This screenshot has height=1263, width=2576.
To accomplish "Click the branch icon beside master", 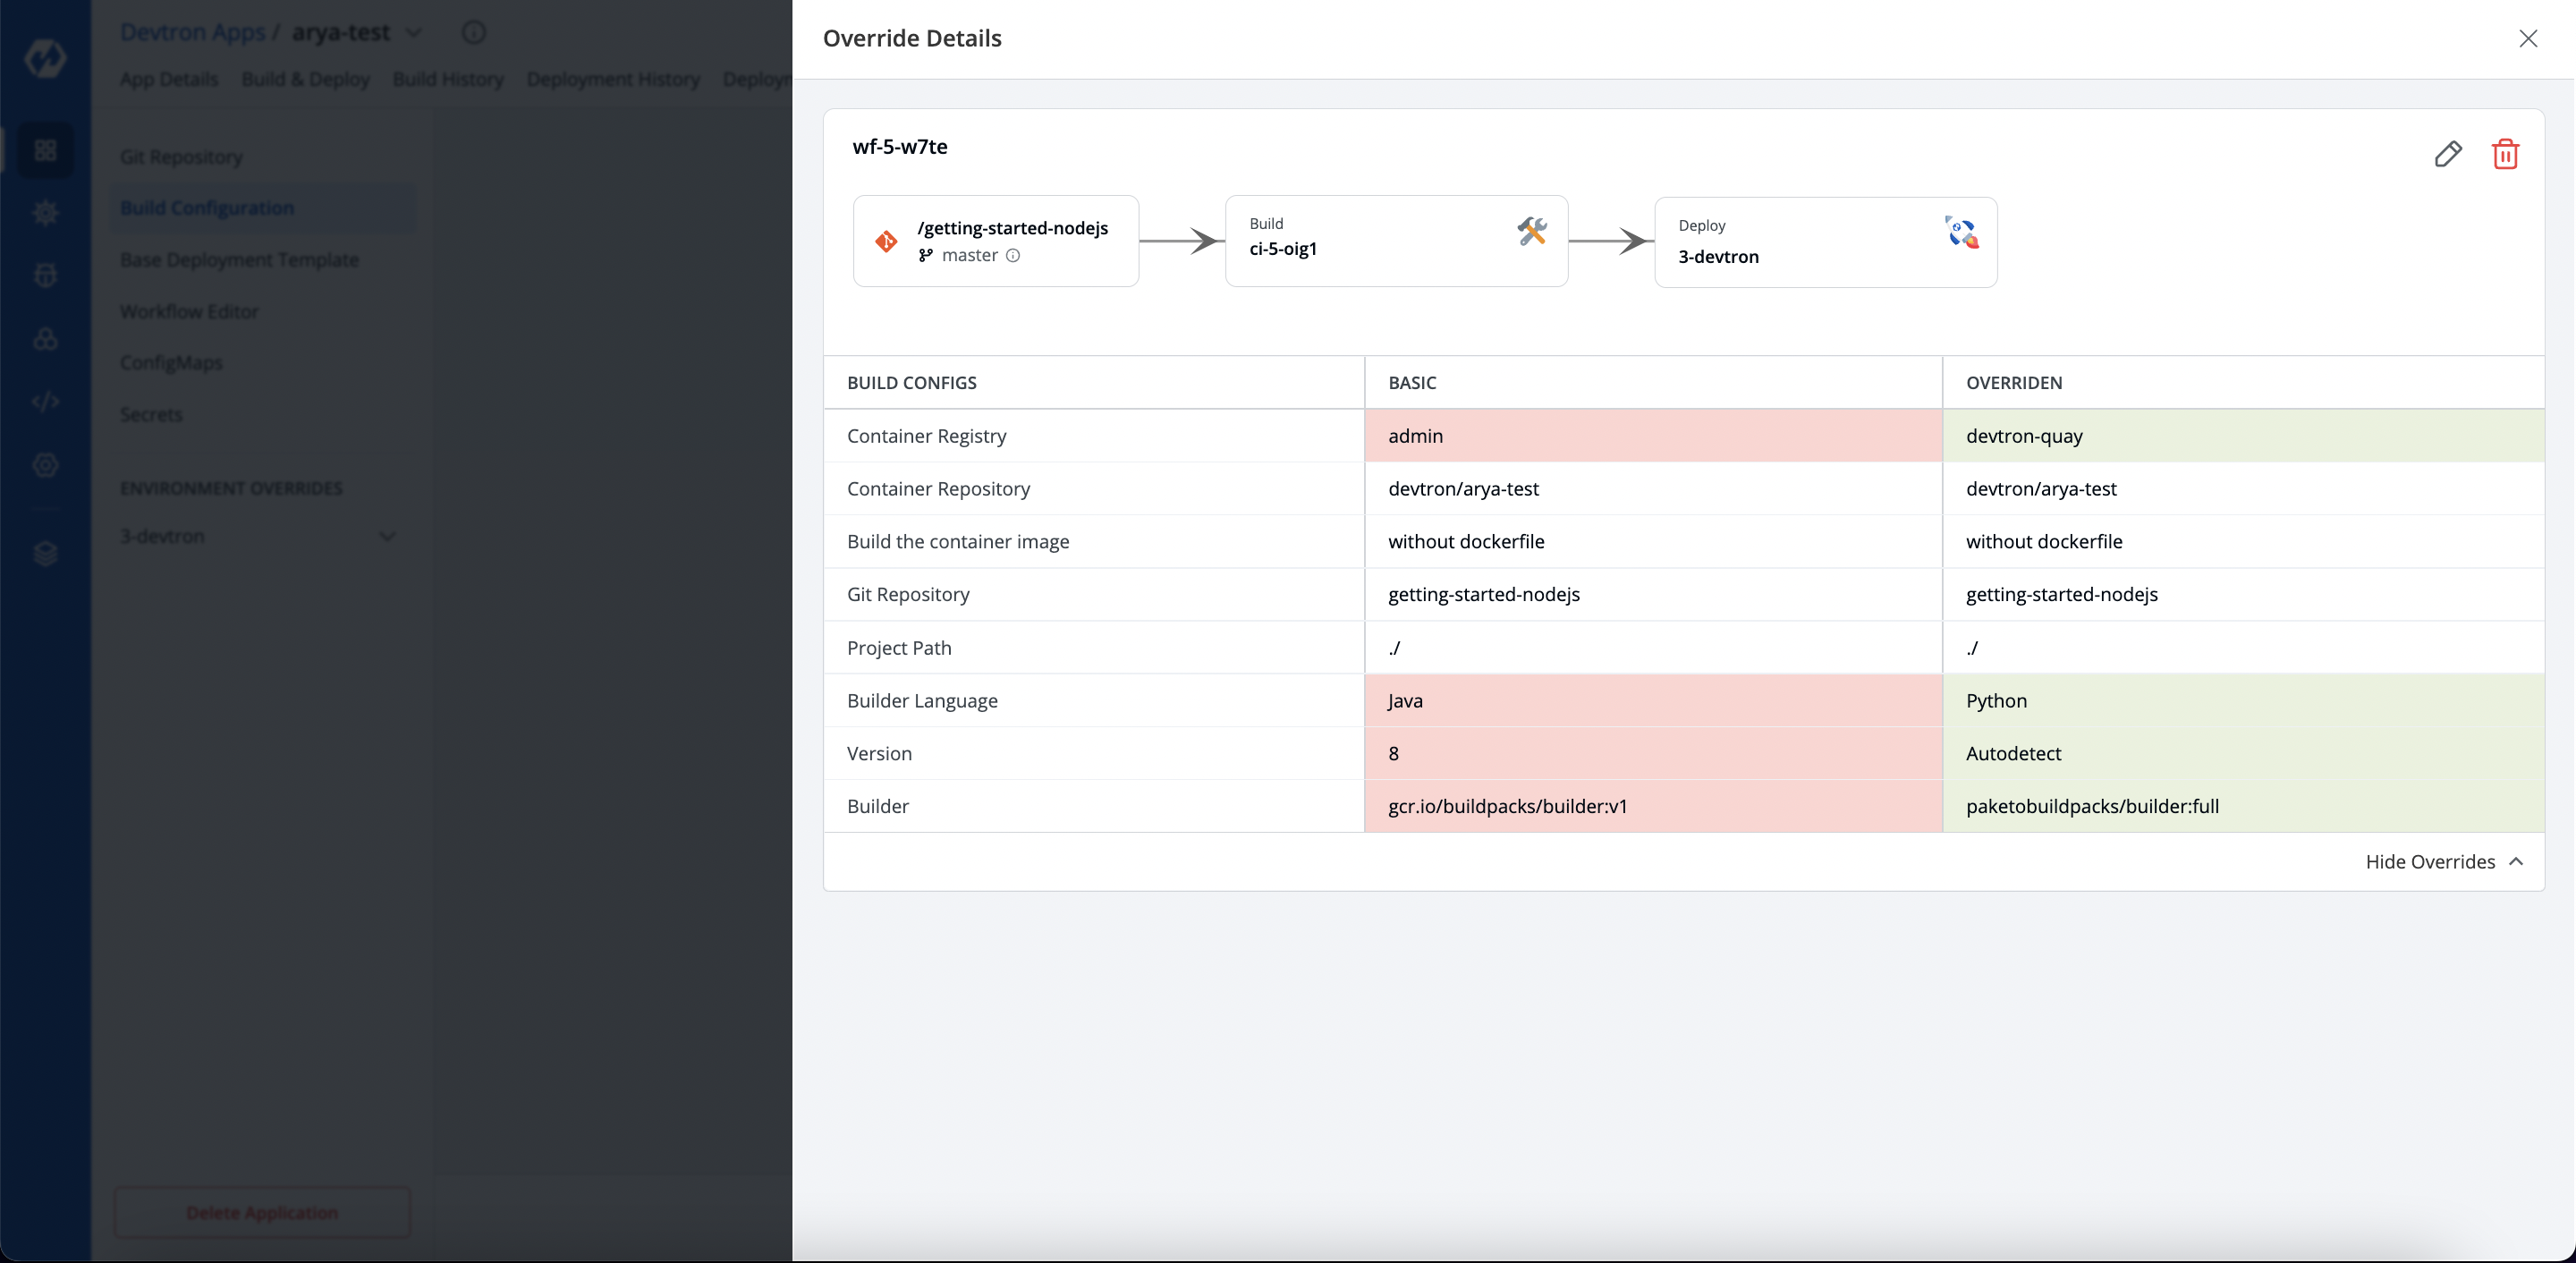I will [926, 255].
